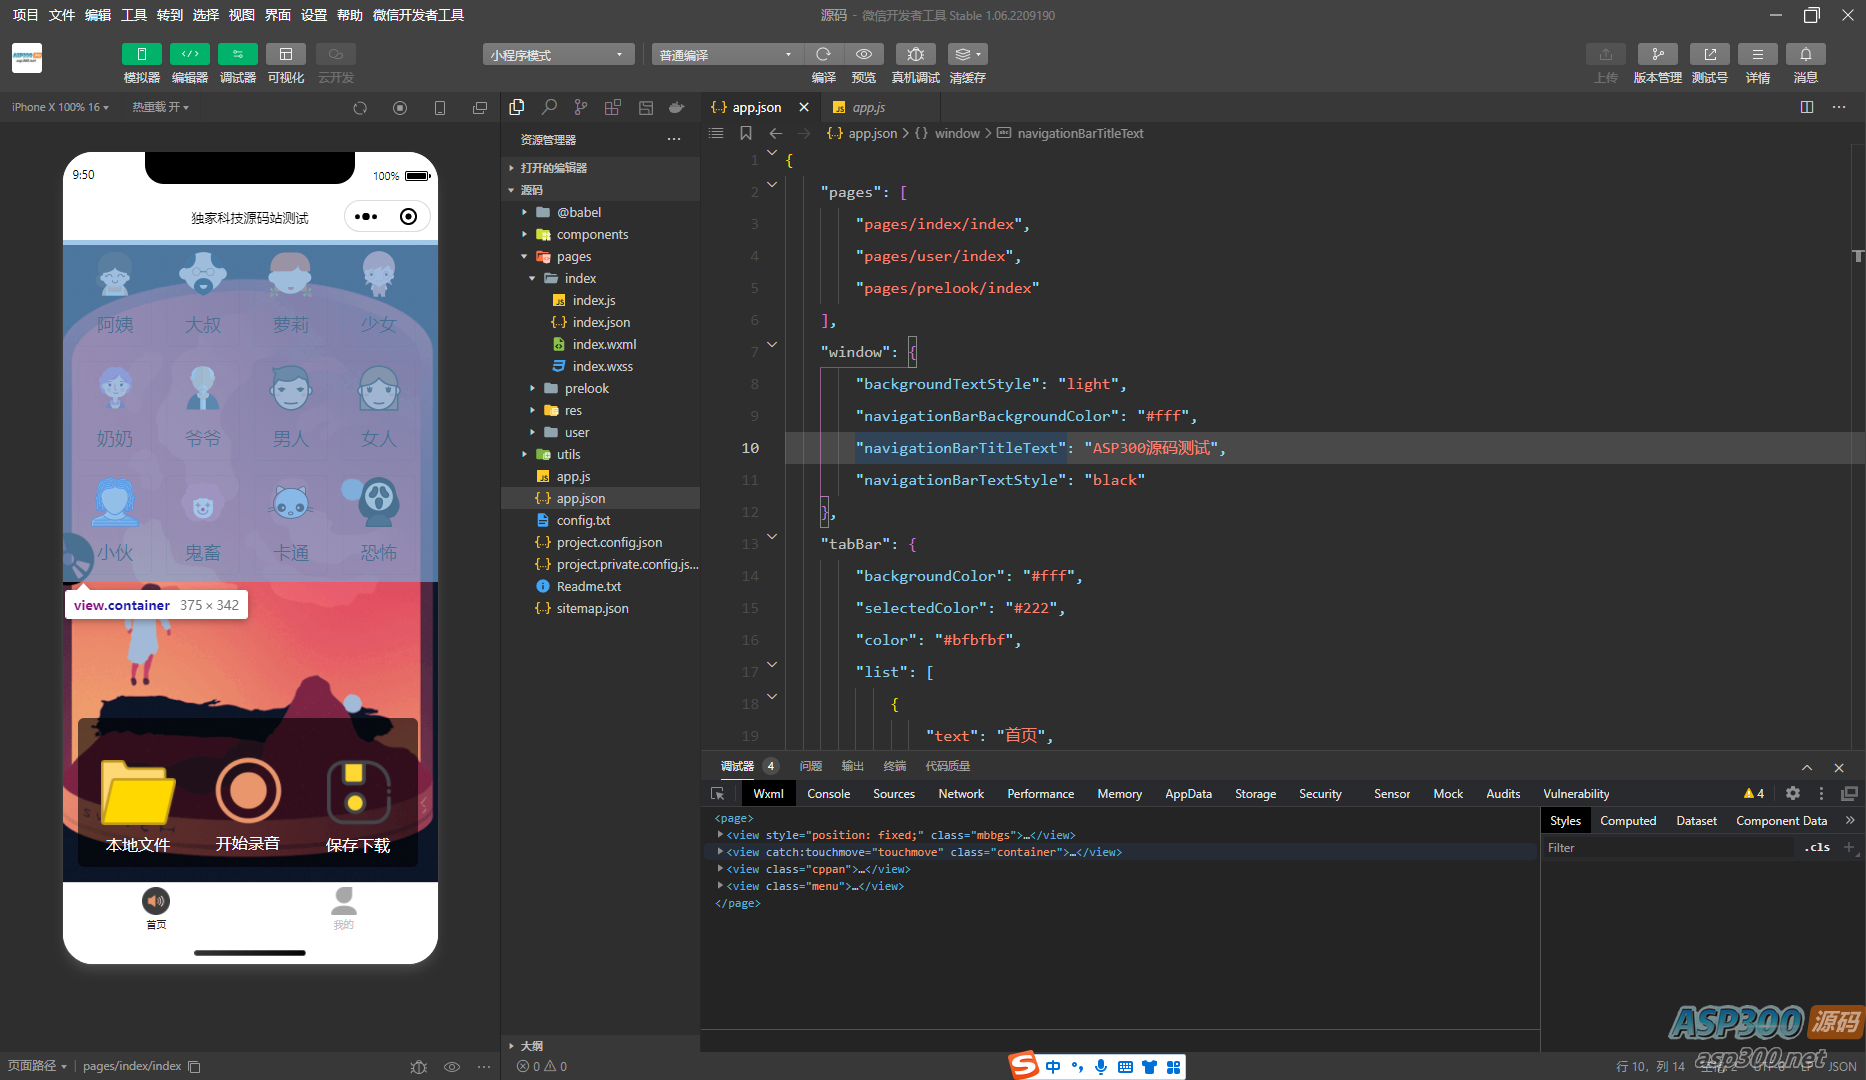Open the devtools settings gear
Image resolution: width=1866 pixels, height=1080 pixels.
1793,793
